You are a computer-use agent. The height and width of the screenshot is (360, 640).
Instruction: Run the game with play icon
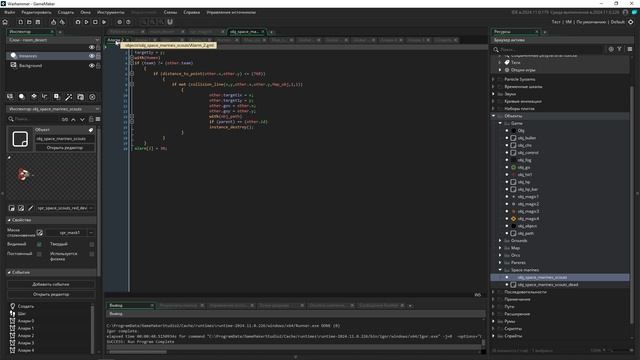(87, 22)
